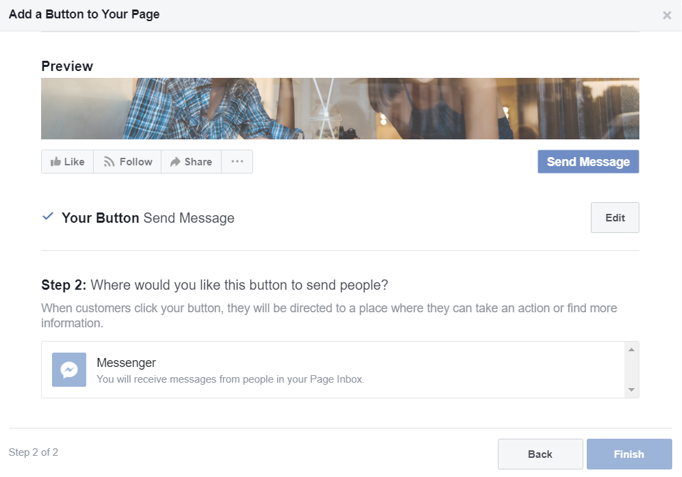
Task: Click the 'Add a Button to Your Page' title
Action: pyautogui.click(x=84, y=14)
